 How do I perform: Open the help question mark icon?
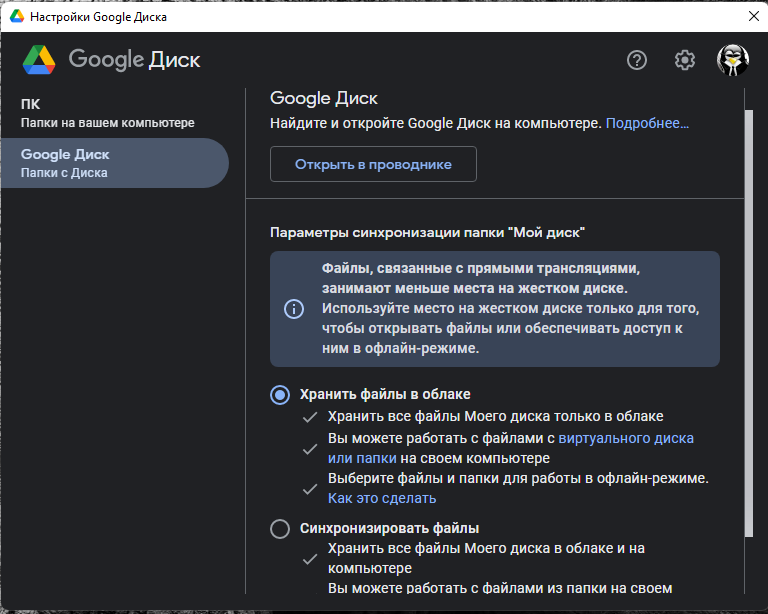click(x=637, y=60)
